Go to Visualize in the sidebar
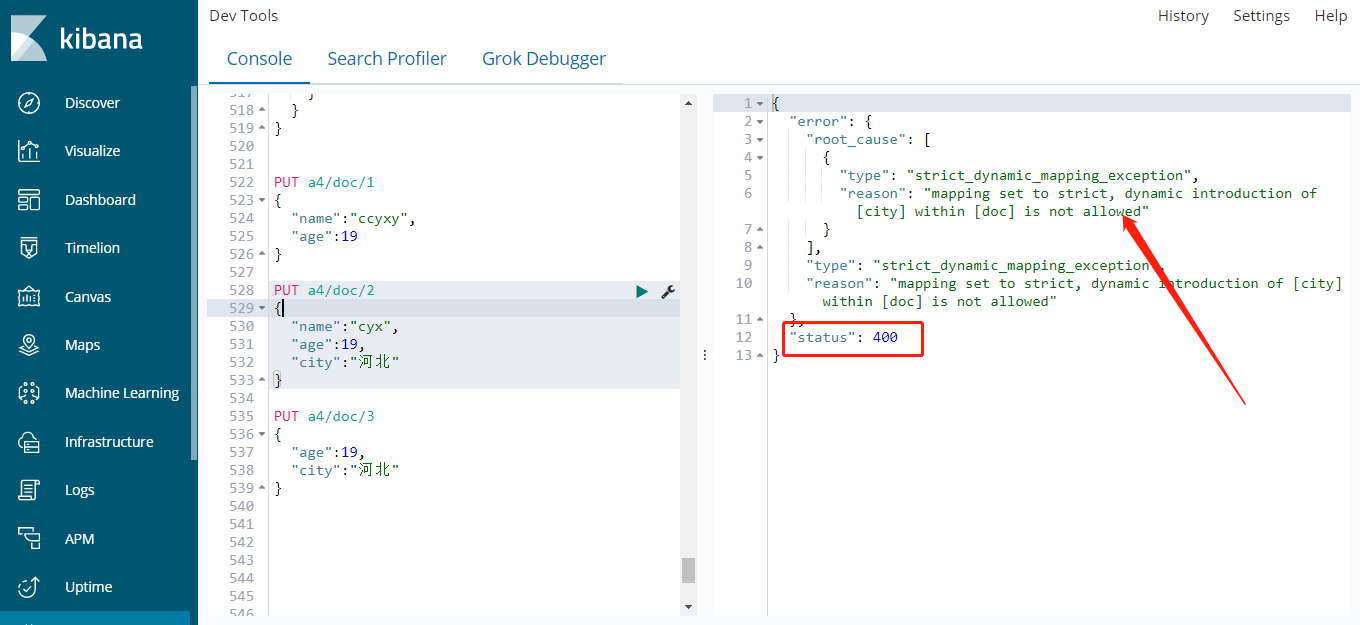 coord(92,151)
